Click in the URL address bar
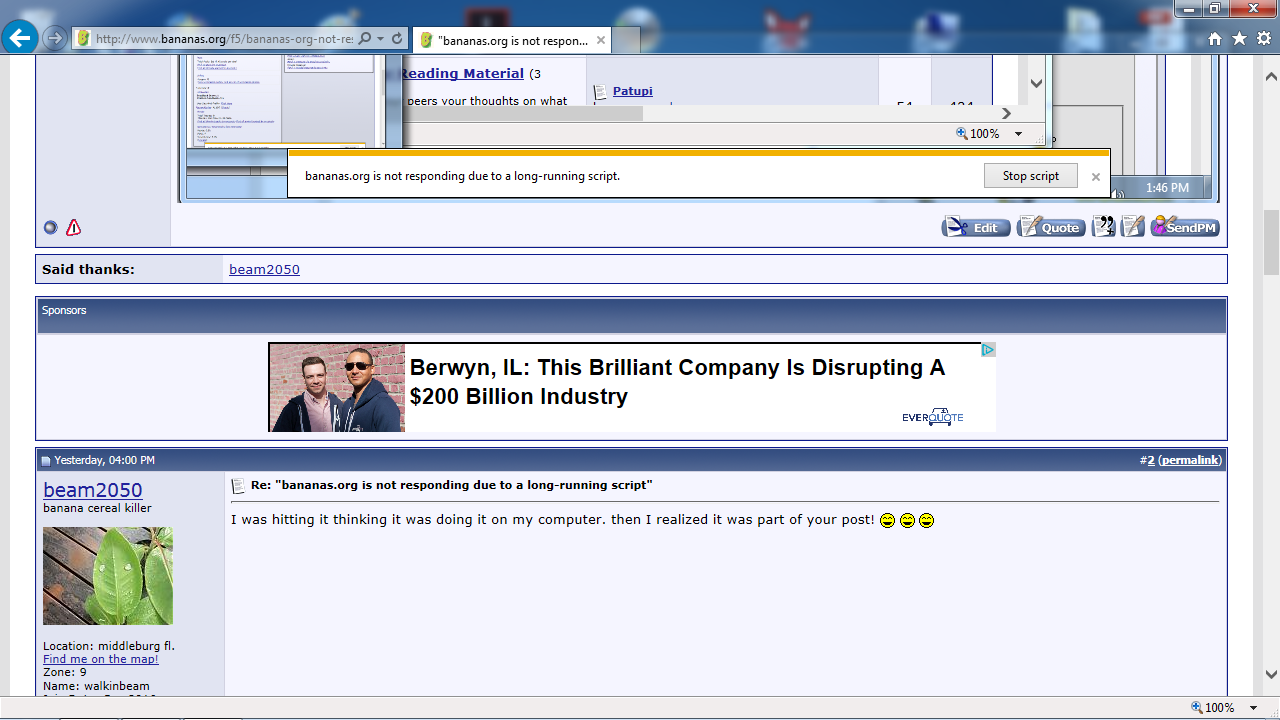The image size is (1280, 720). tap(220, 38)
